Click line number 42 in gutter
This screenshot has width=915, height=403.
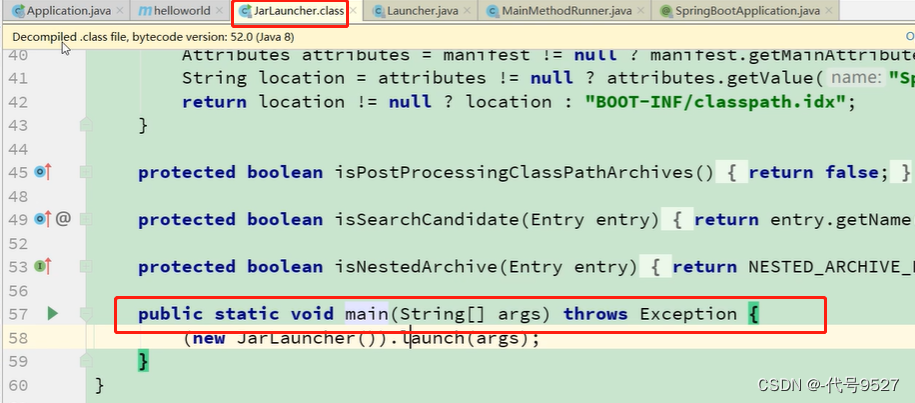(x=18, y=101)
